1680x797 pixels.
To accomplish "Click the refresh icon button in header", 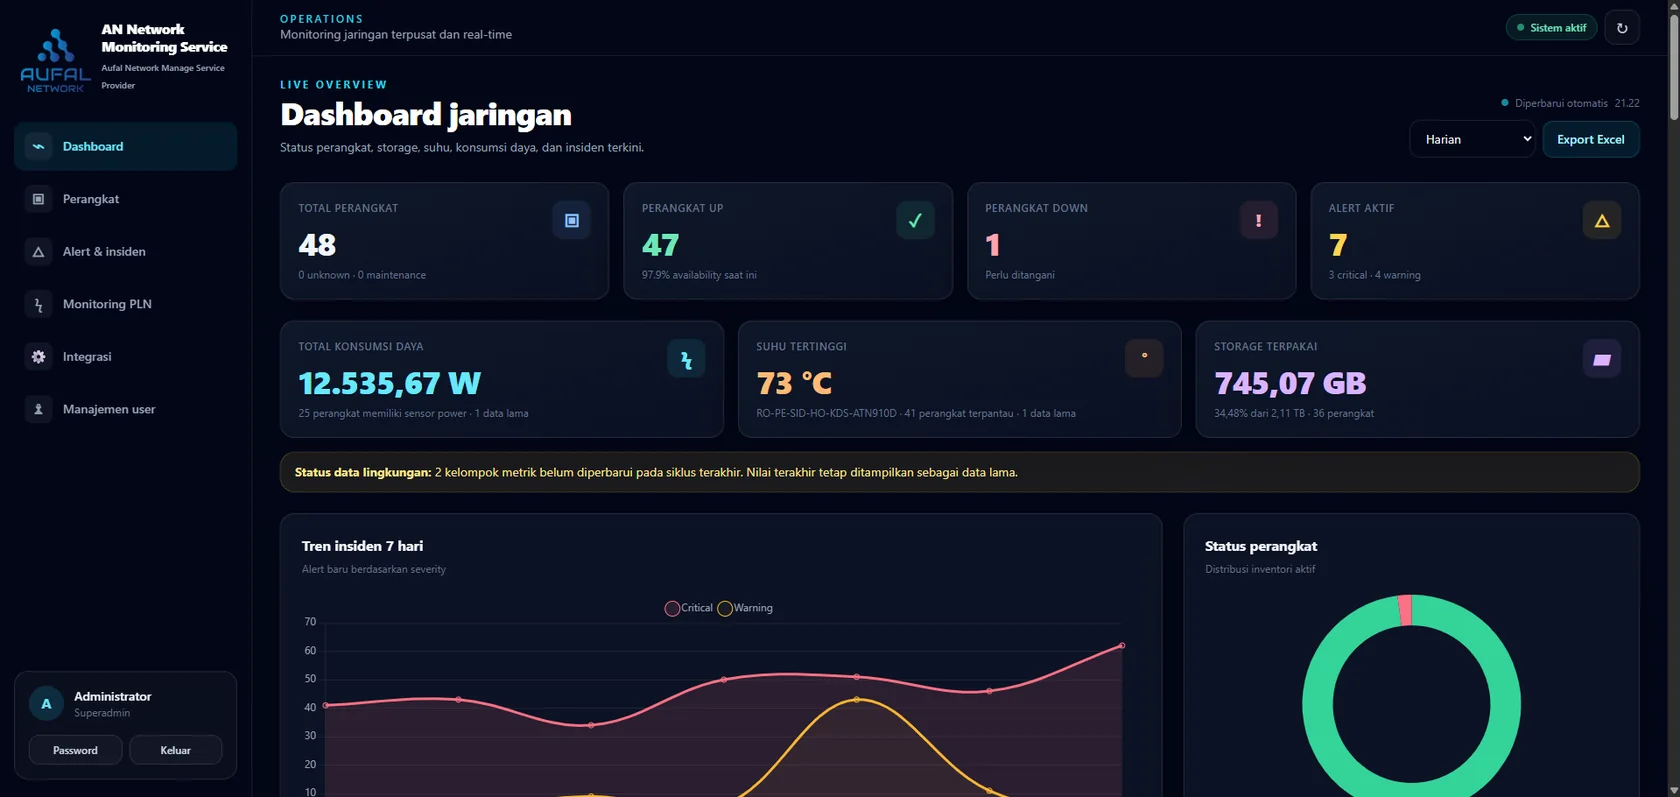I will [x=1622, y=28].
